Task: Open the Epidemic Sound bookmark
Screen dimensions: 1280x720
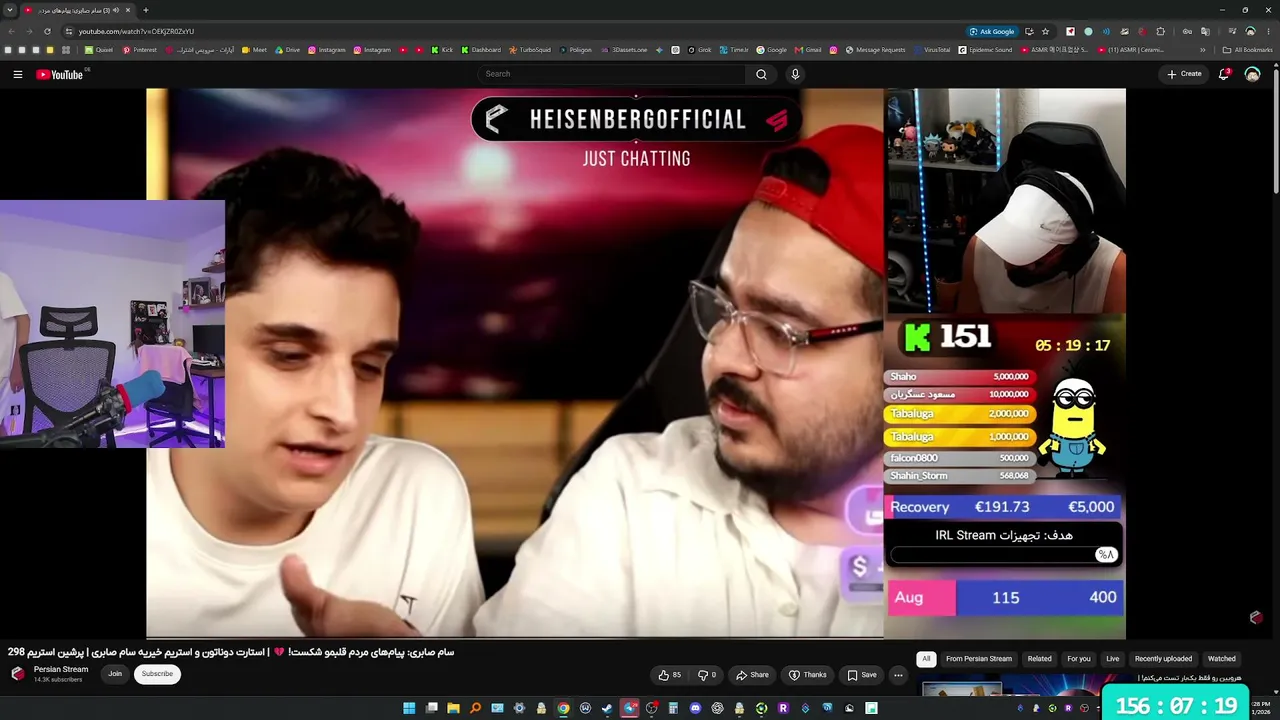Action: tap(986, 50)
